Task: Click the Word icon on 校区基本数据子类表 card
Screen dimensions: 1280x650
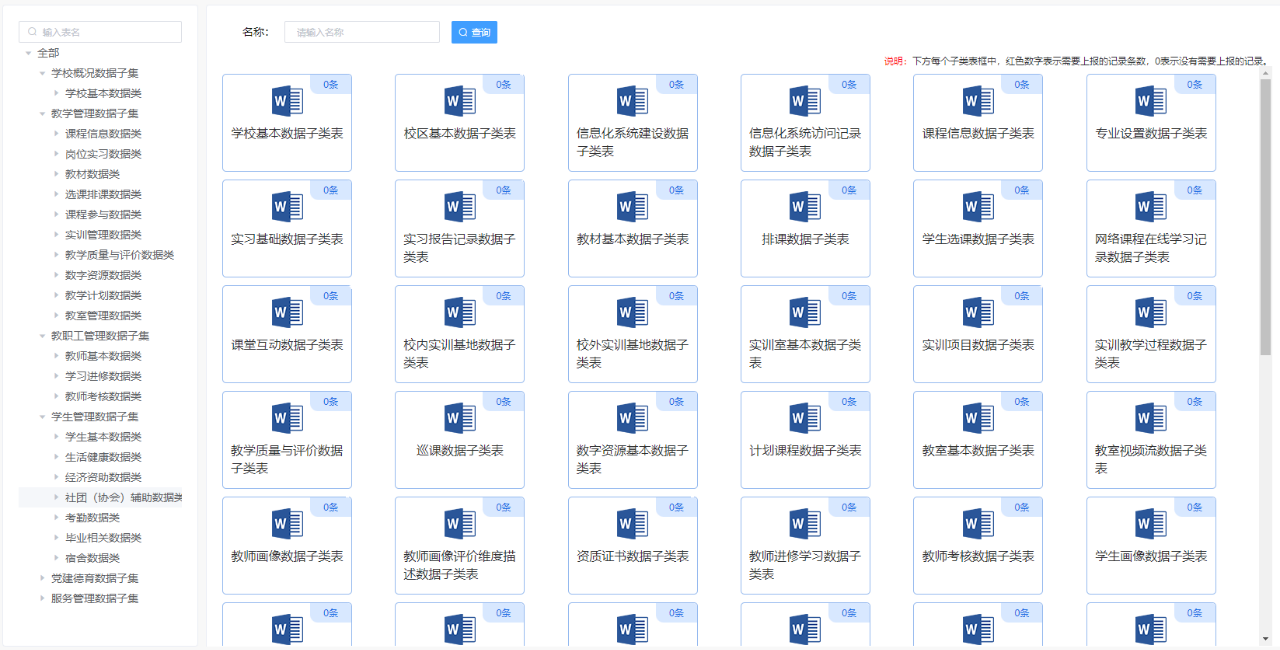Action: click(460, 101)
